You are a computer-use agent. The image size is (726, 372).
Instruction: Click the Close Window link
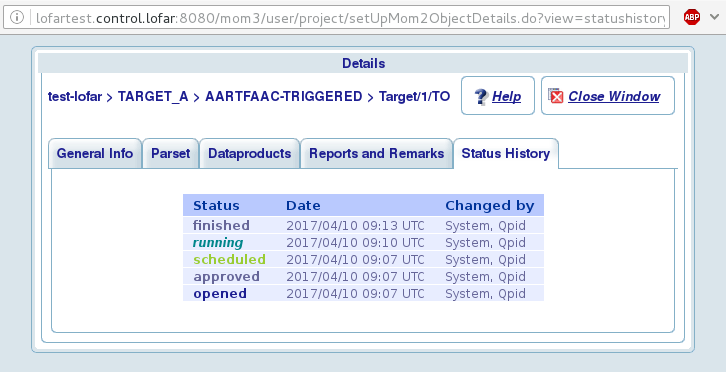(614, 96)
